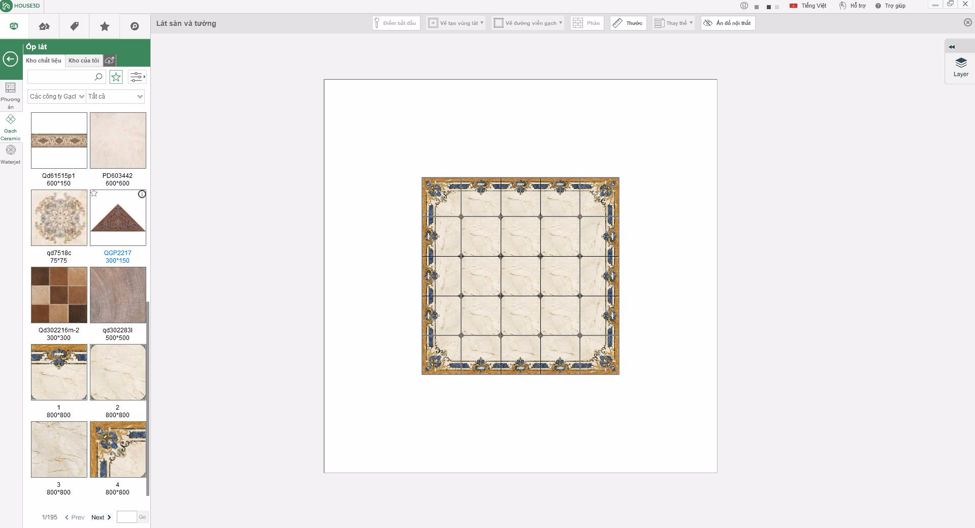Screen dimensions: 975x528
Task: Go back with the circled arrow button
Action: tap(10, 58)
